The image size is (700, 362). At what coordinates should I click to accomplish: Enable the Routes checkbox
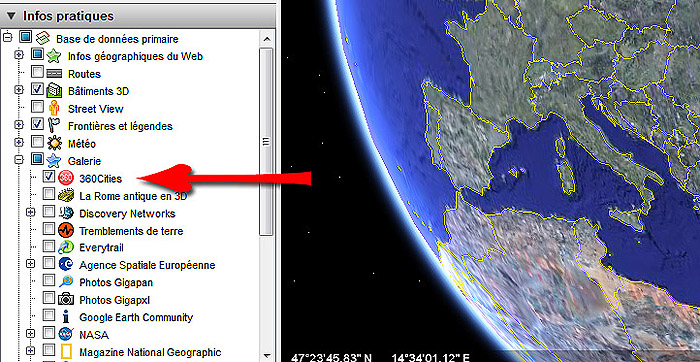point(38,72)
